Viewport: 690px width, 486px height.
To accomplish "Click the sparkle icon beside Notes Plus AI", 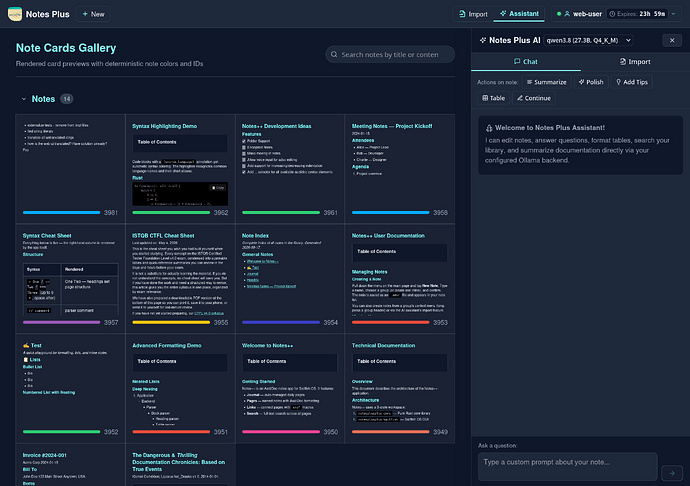I will (x=483, y=40).
